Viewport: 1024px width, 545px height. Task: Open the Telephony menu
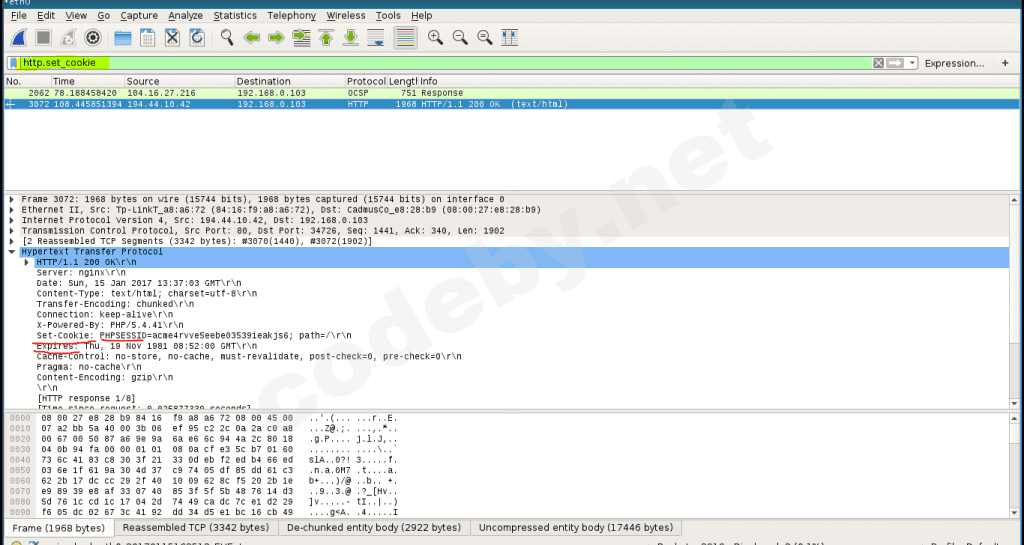pos(291,15)
